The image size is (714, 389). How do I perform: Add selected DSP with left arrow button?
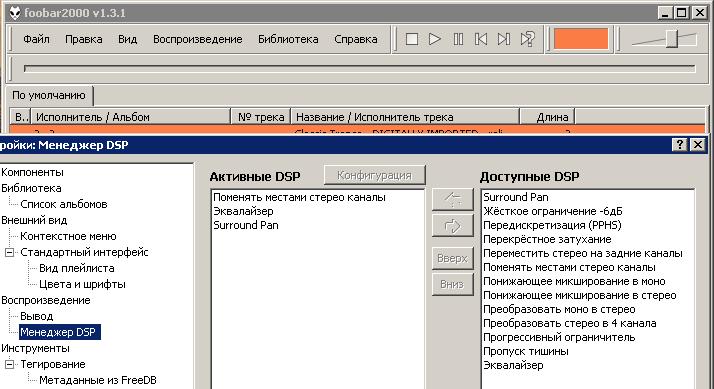[x=452, y=199]
